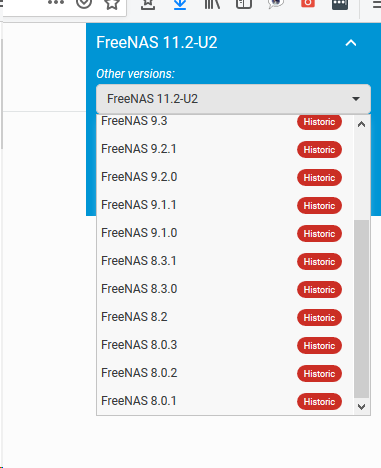Open the red camera extension
The image size is (381, 468).
click(308, 3)
